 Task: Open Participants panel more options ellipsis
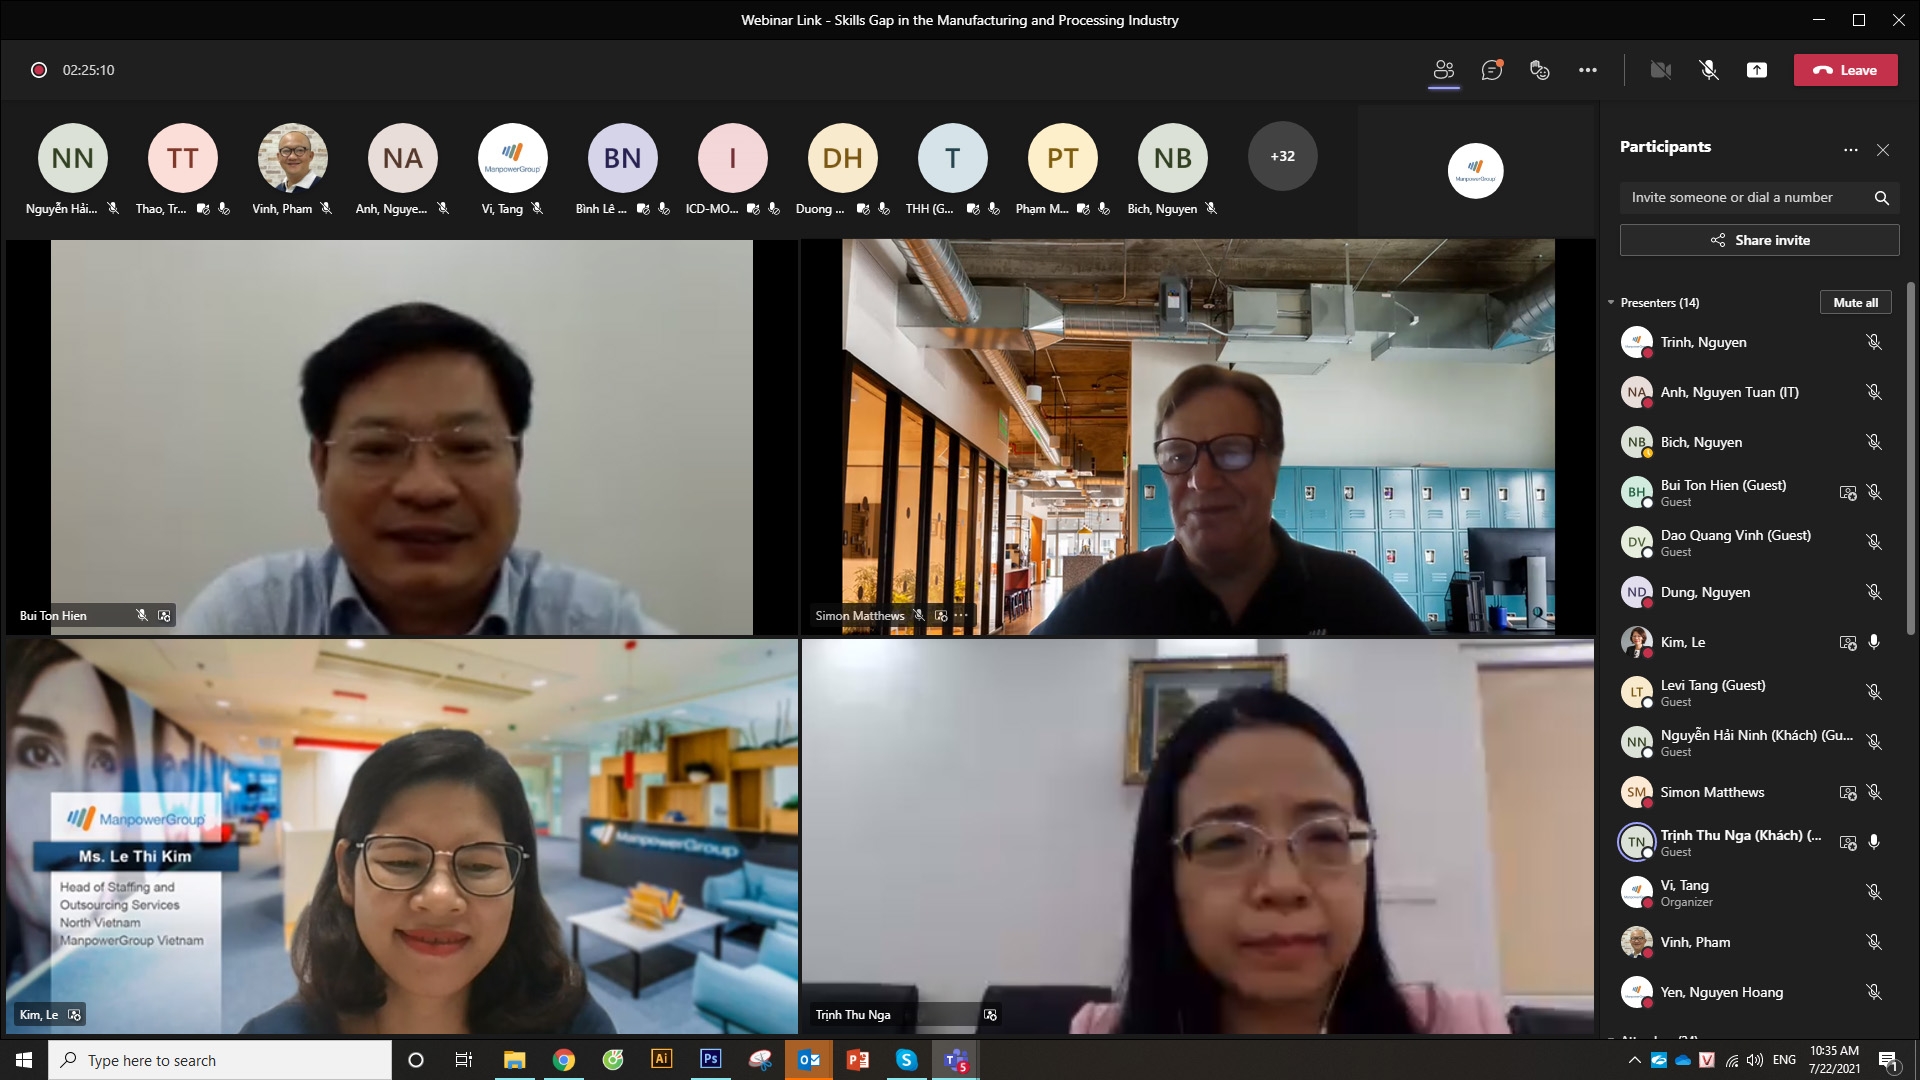1851,150
